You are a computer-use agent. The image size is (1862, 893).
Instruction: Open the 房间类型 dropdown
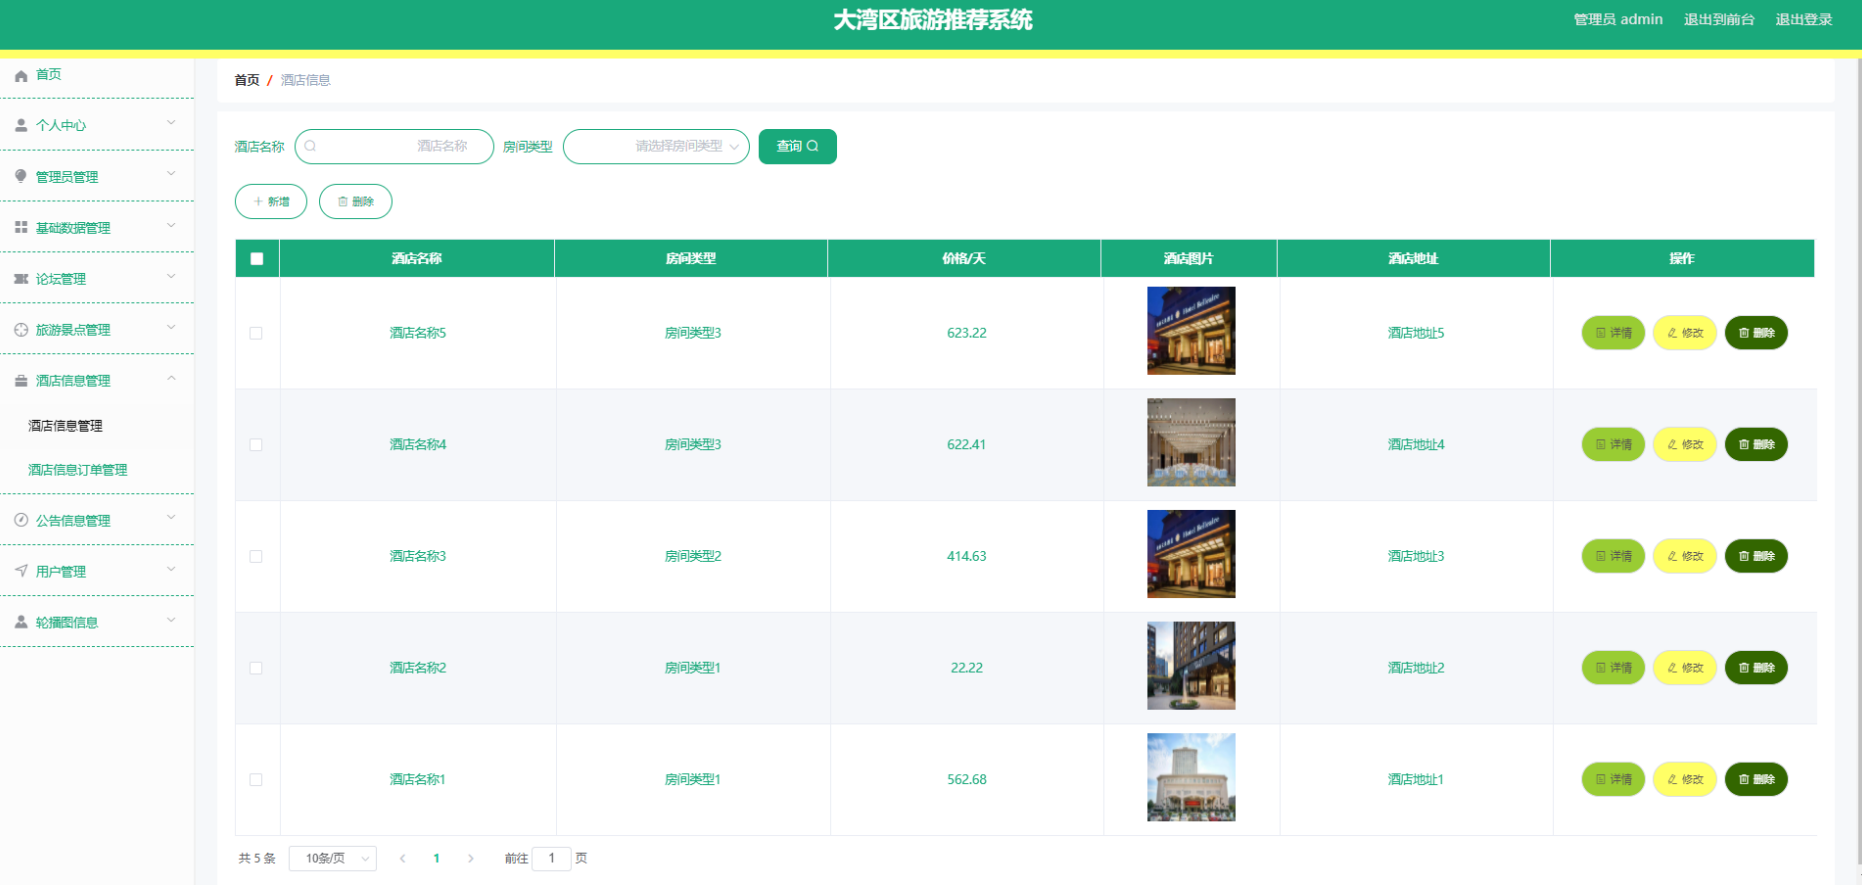tap(656, 146)
